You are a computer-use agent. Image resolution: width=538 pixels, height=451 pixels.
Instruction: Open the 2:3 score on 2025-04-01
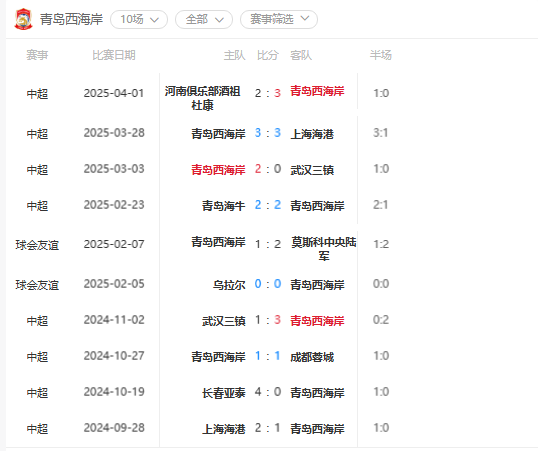click(x=268, y=93)
